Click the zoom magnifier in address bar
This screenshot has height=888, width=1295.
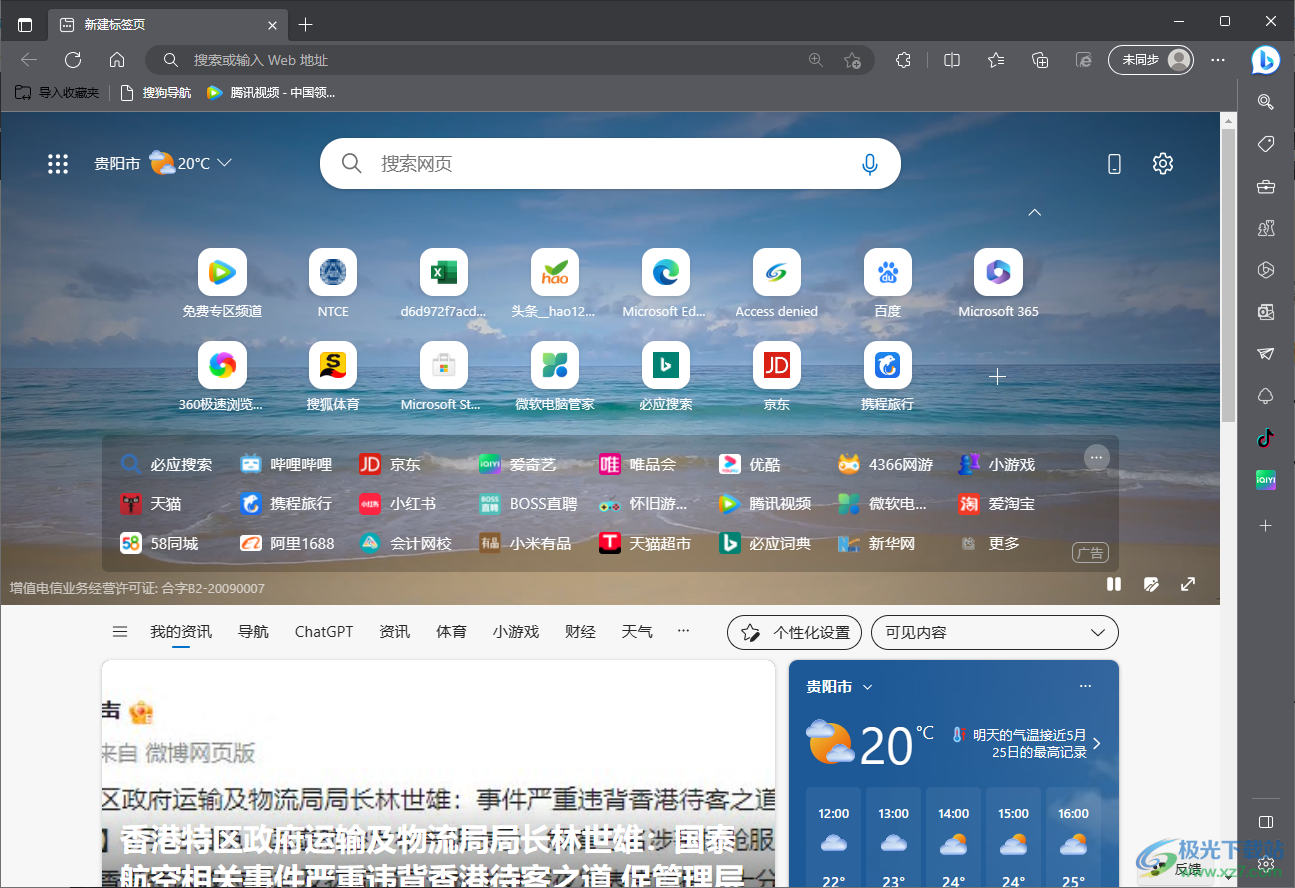pyautogui.click(x=816, y=60)
